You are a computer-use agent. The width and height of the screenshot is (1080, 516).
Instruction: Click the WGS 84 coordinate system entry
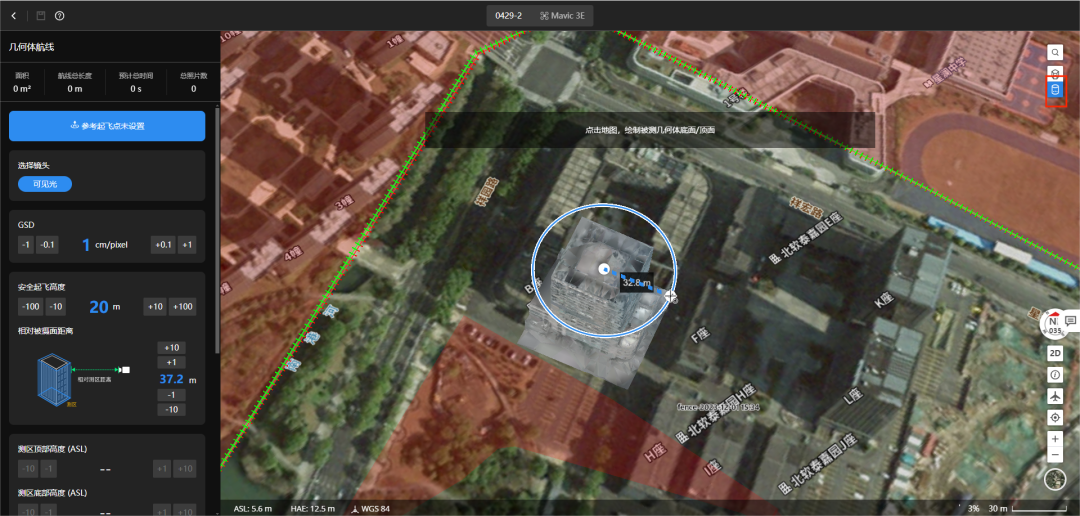[371, 508]
